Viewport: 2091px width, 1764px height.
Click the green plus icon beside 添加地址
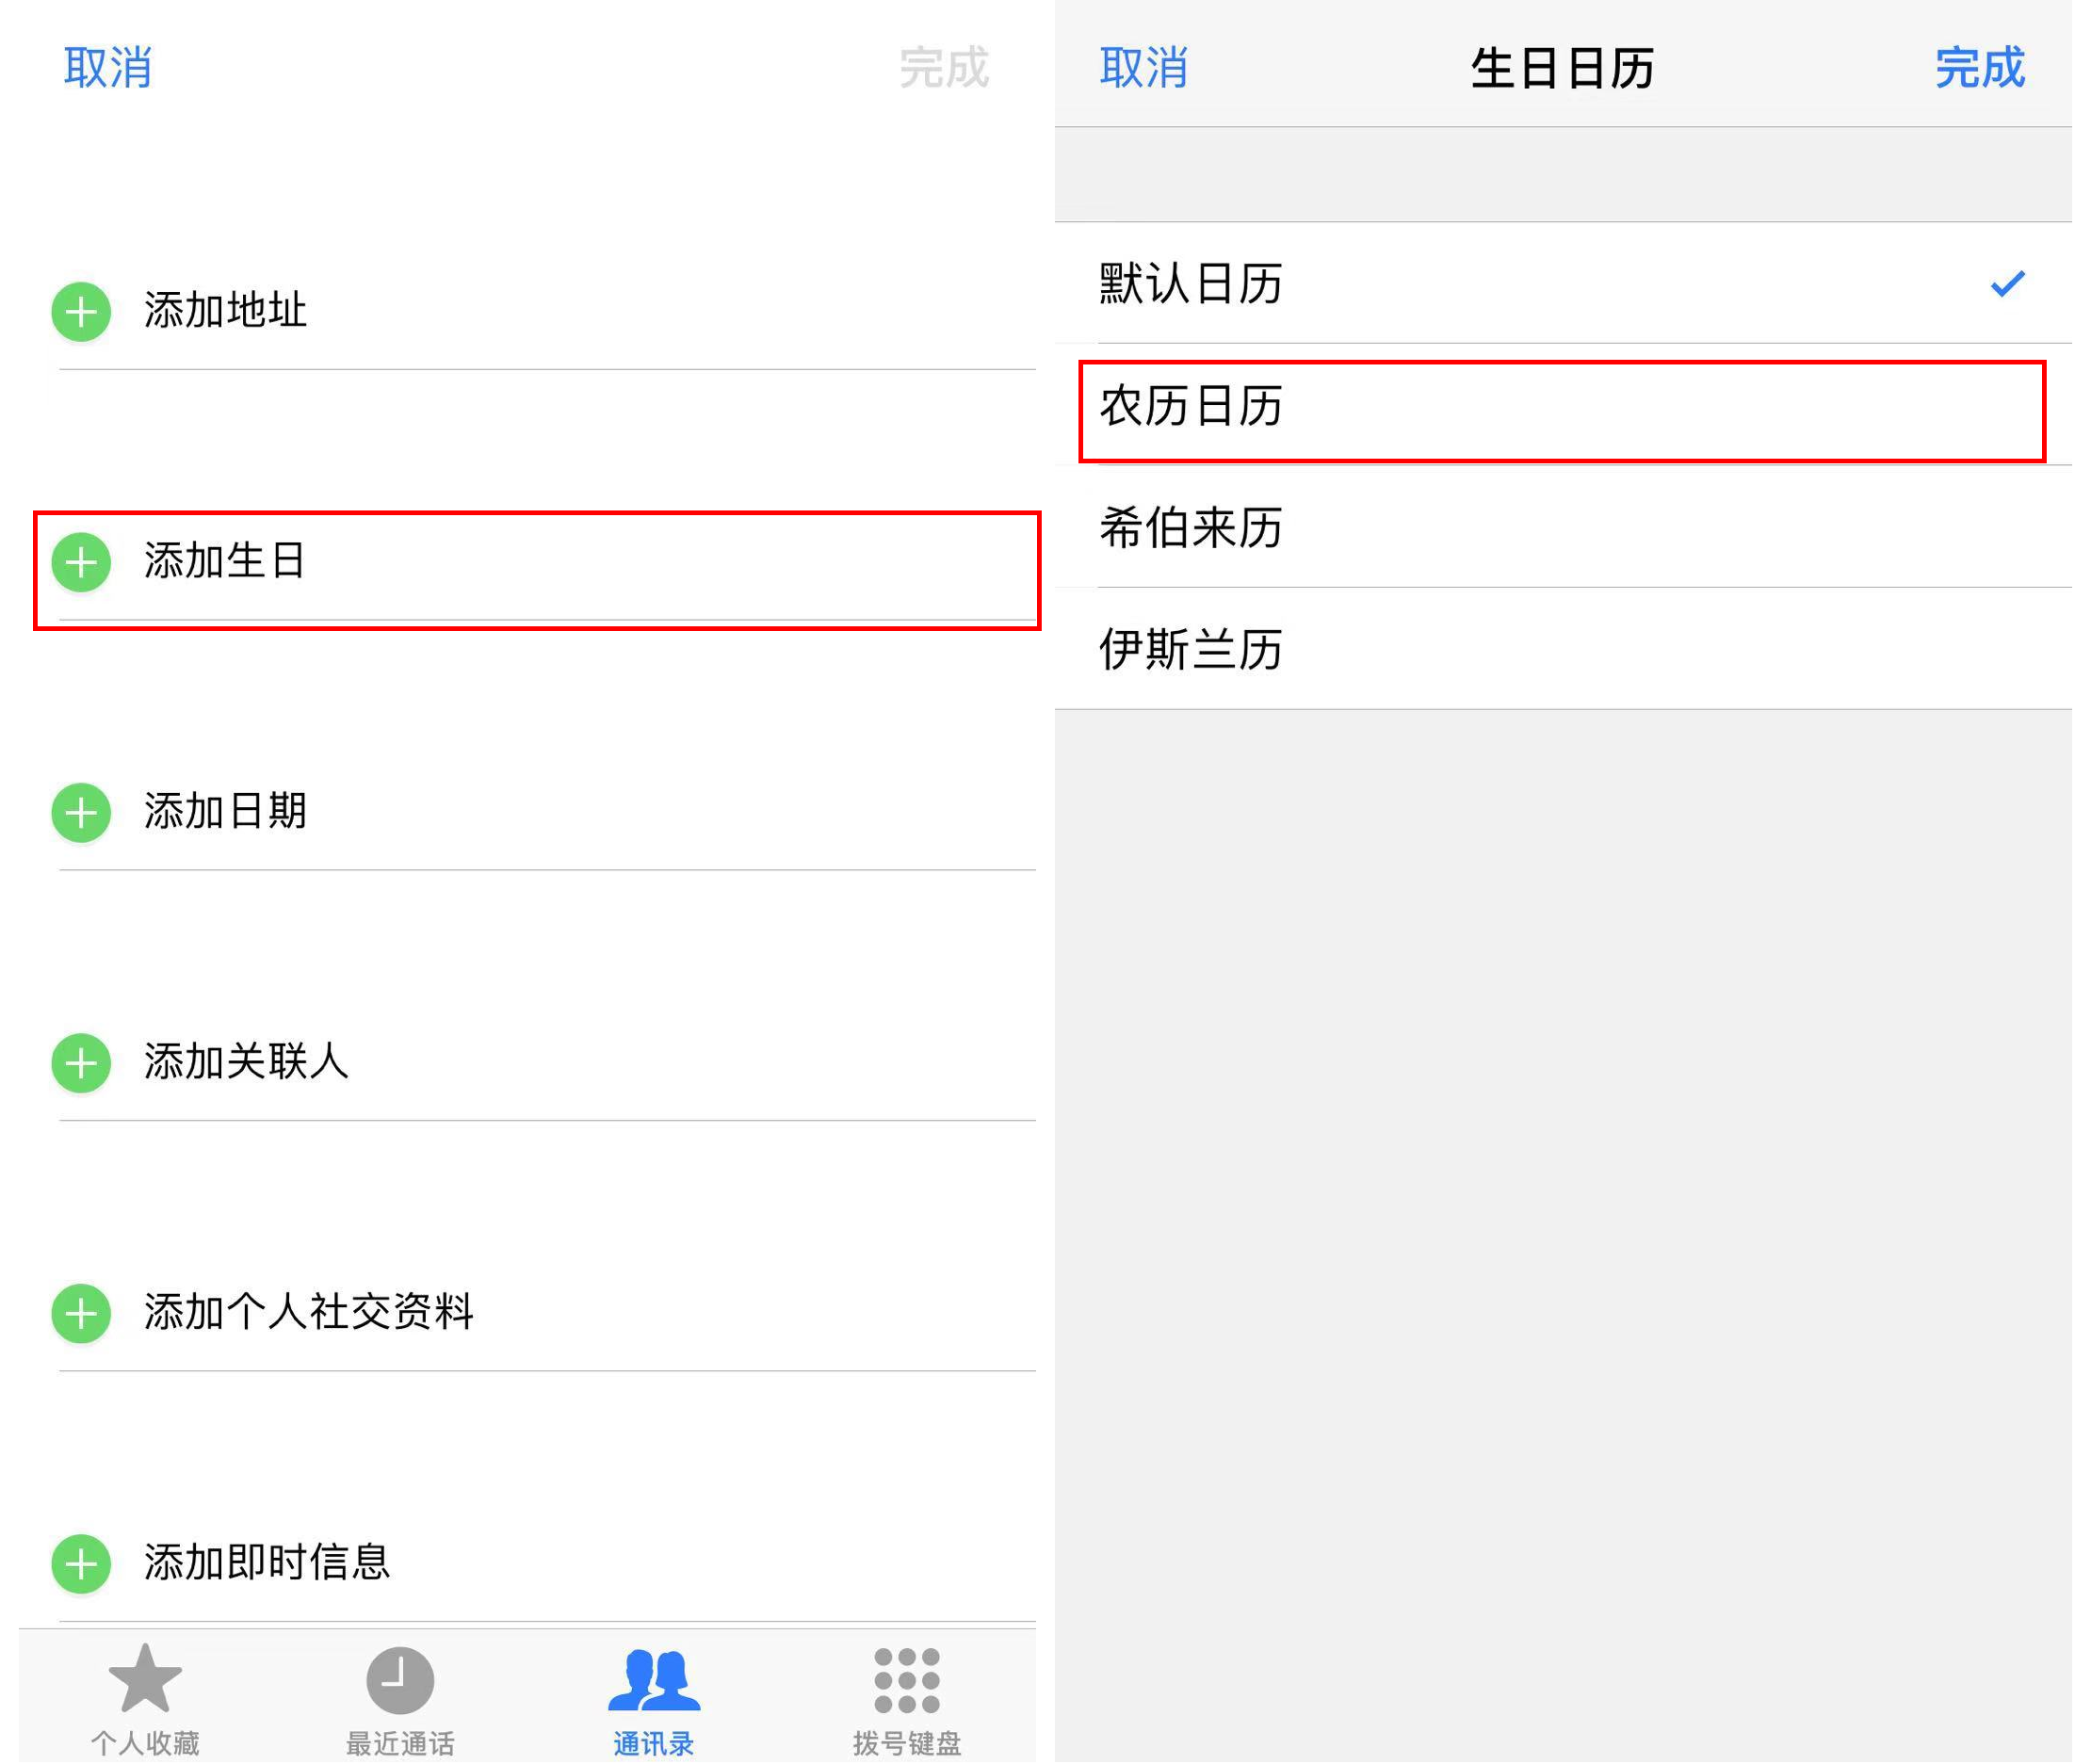[80, 312]
